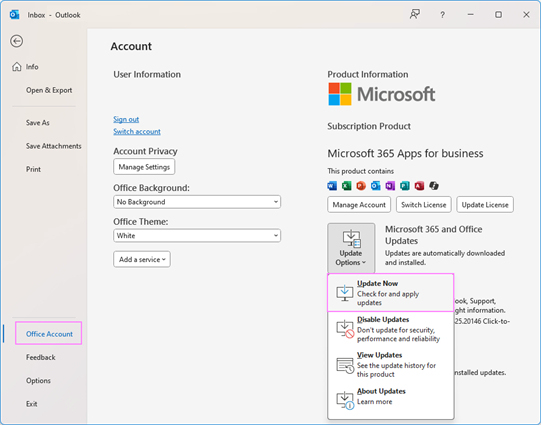Click the Disable Updates icon

tap(345, 329)
